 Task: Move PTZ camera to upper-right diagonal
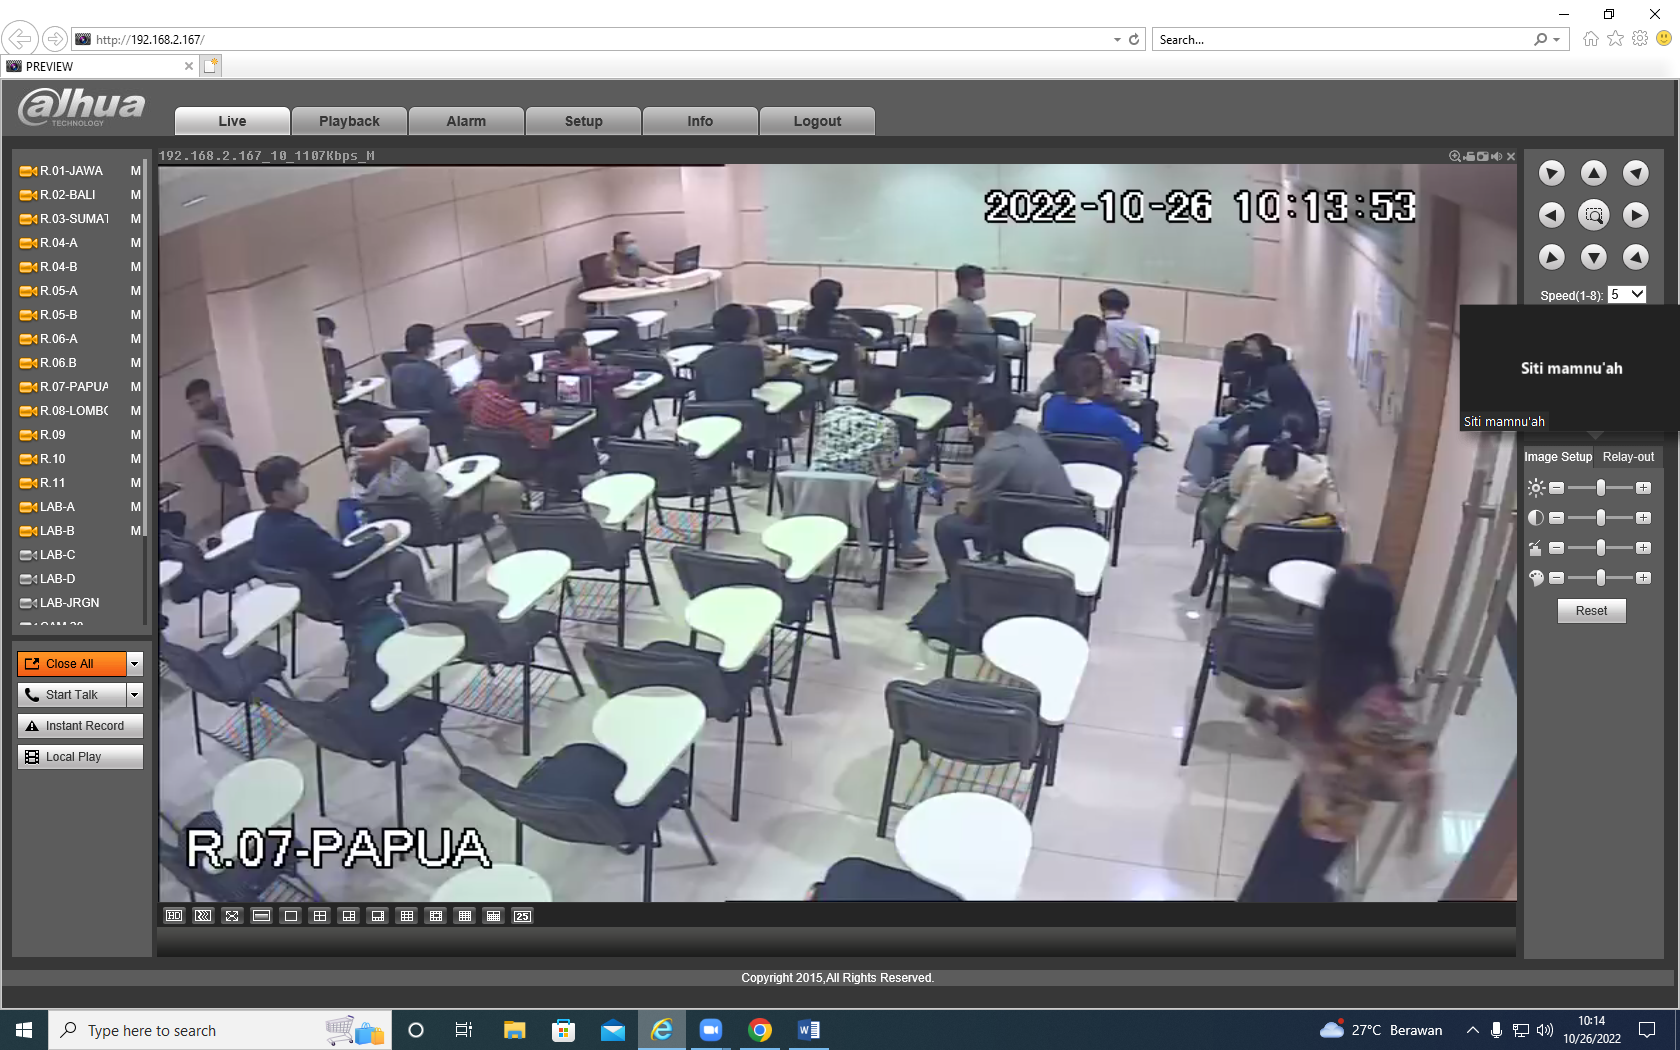pos(1636,173)
